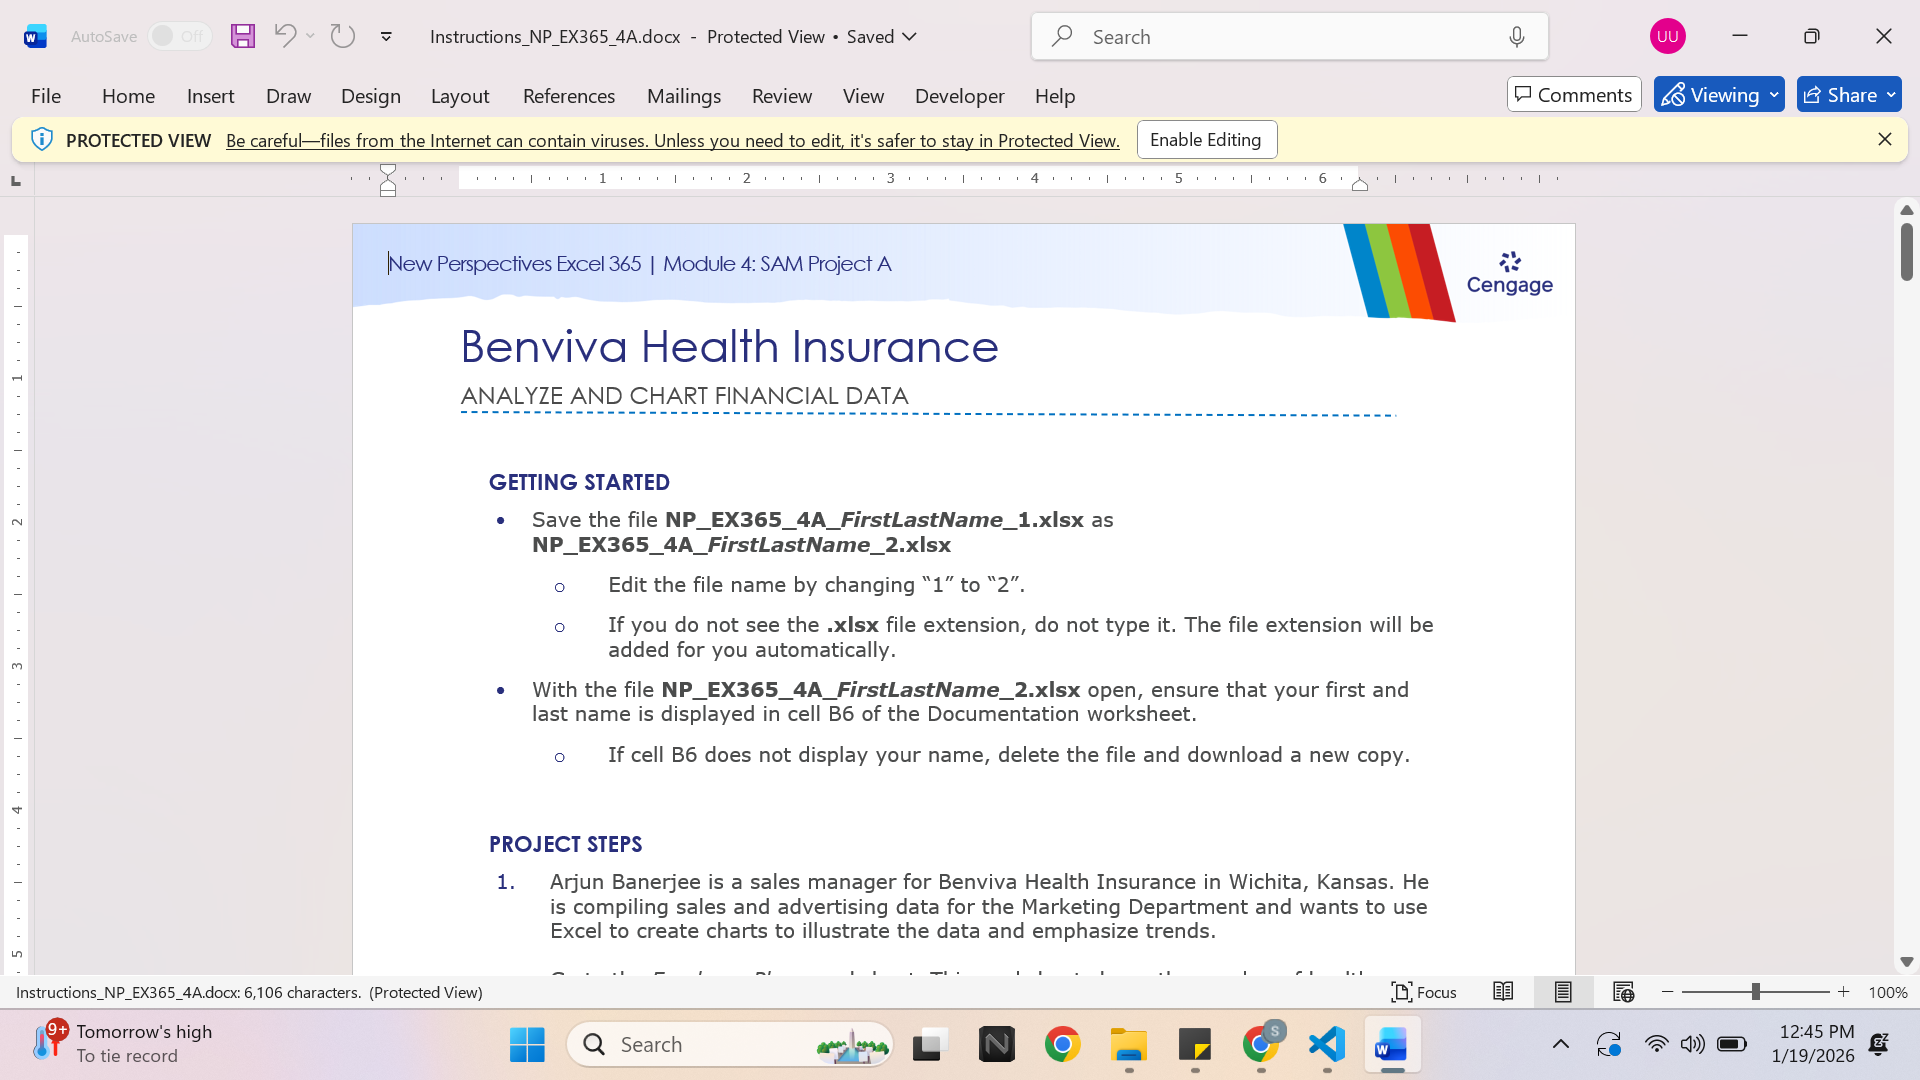Click the Comments button
Screen dimensions: 1920x1080
click(1574, 95)
